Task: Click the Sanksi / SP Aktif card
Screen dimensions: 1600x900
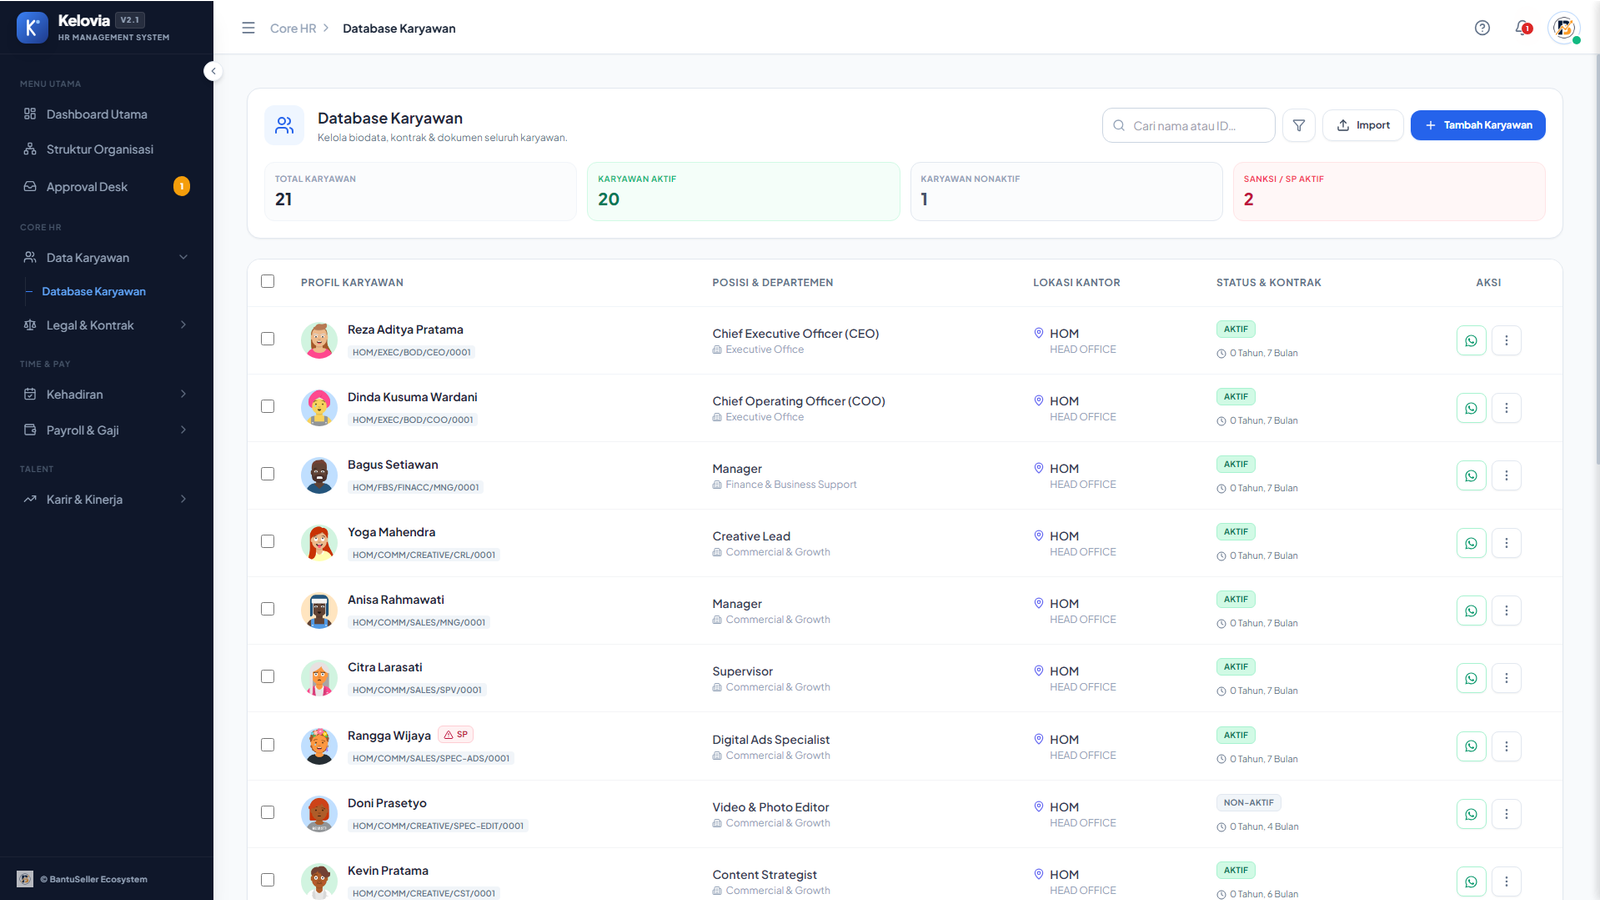Action: pos(1389,191)
